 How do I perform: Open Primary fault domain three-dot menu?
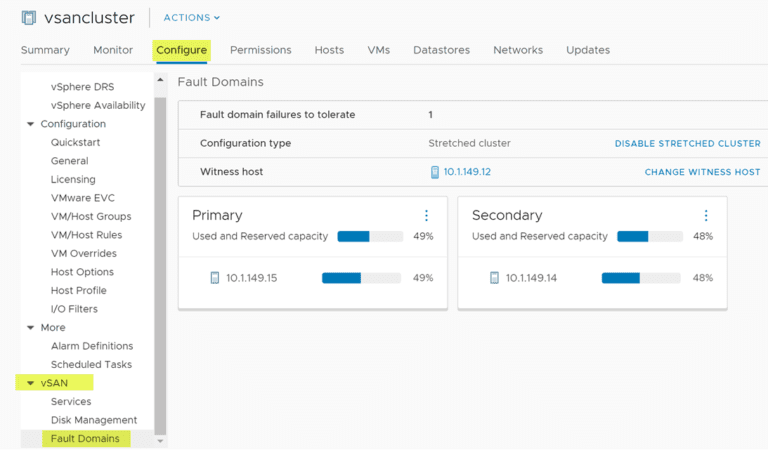click(x=426, y=216)
